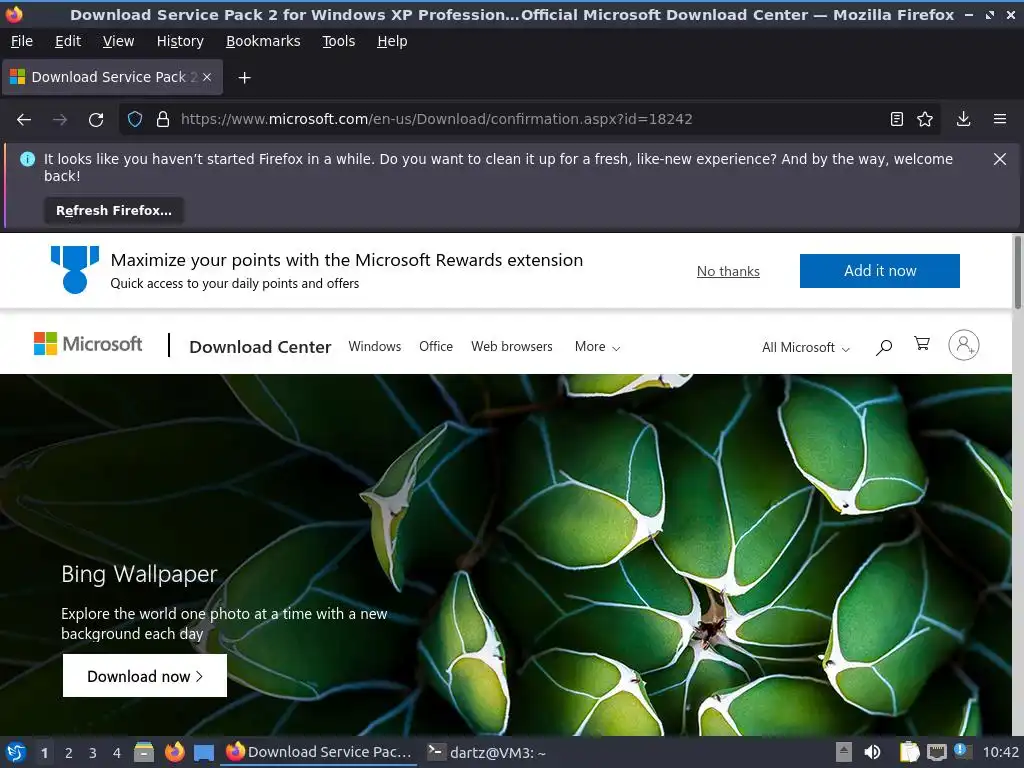Select the Download Service Pack browser tab
The width and height of the screenshot is (1024, 768).
[112, 77]
